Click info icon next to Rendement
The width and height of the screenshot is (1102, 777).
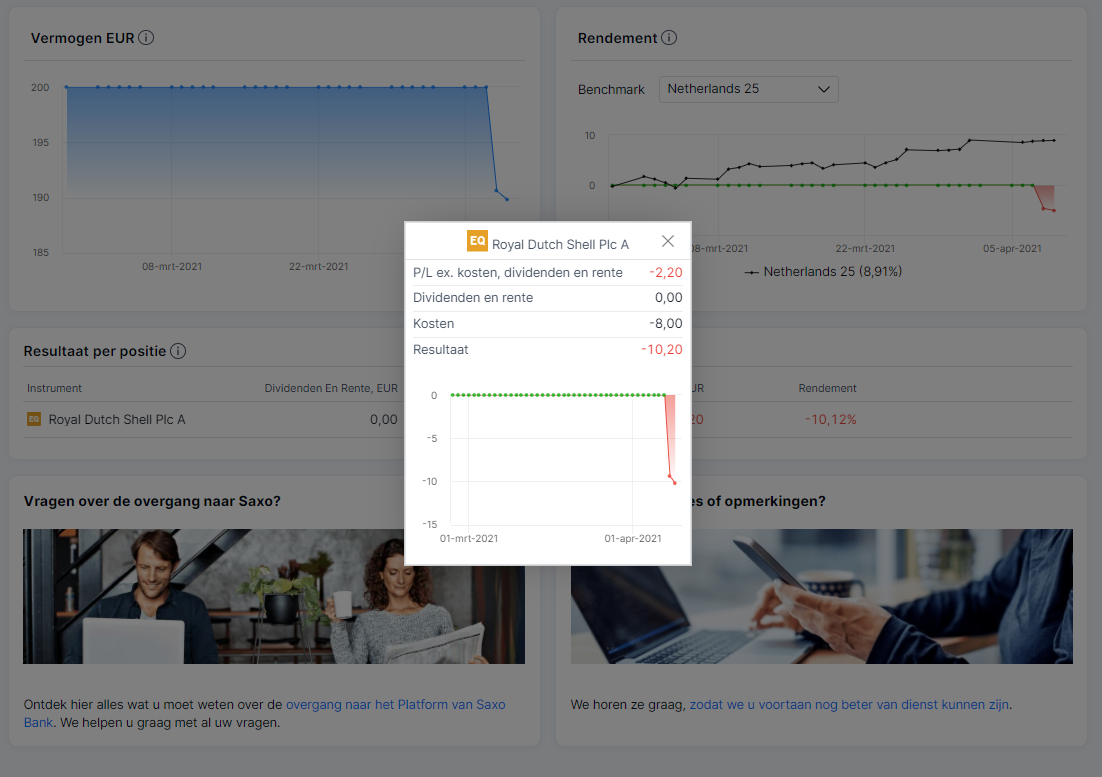click(669, 38)
